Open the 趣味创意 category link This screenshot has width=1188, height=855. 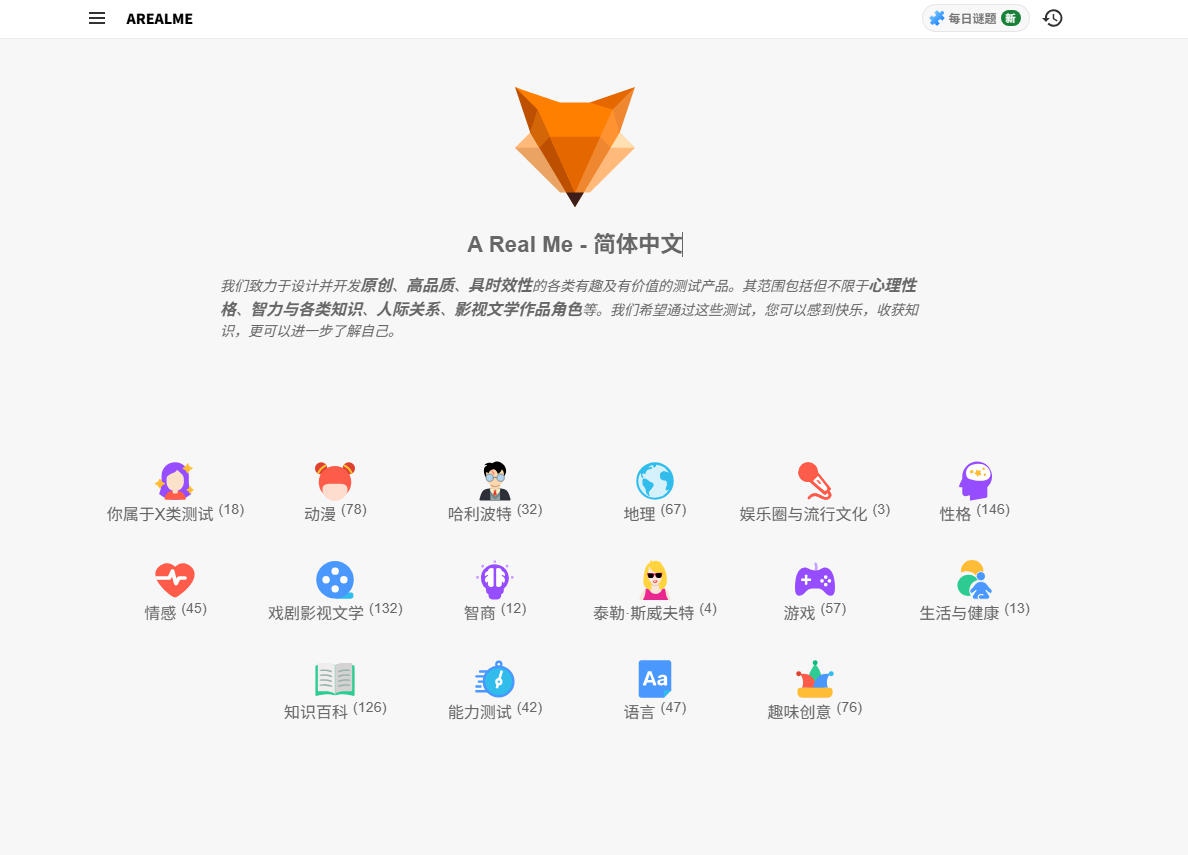point(799,712)
